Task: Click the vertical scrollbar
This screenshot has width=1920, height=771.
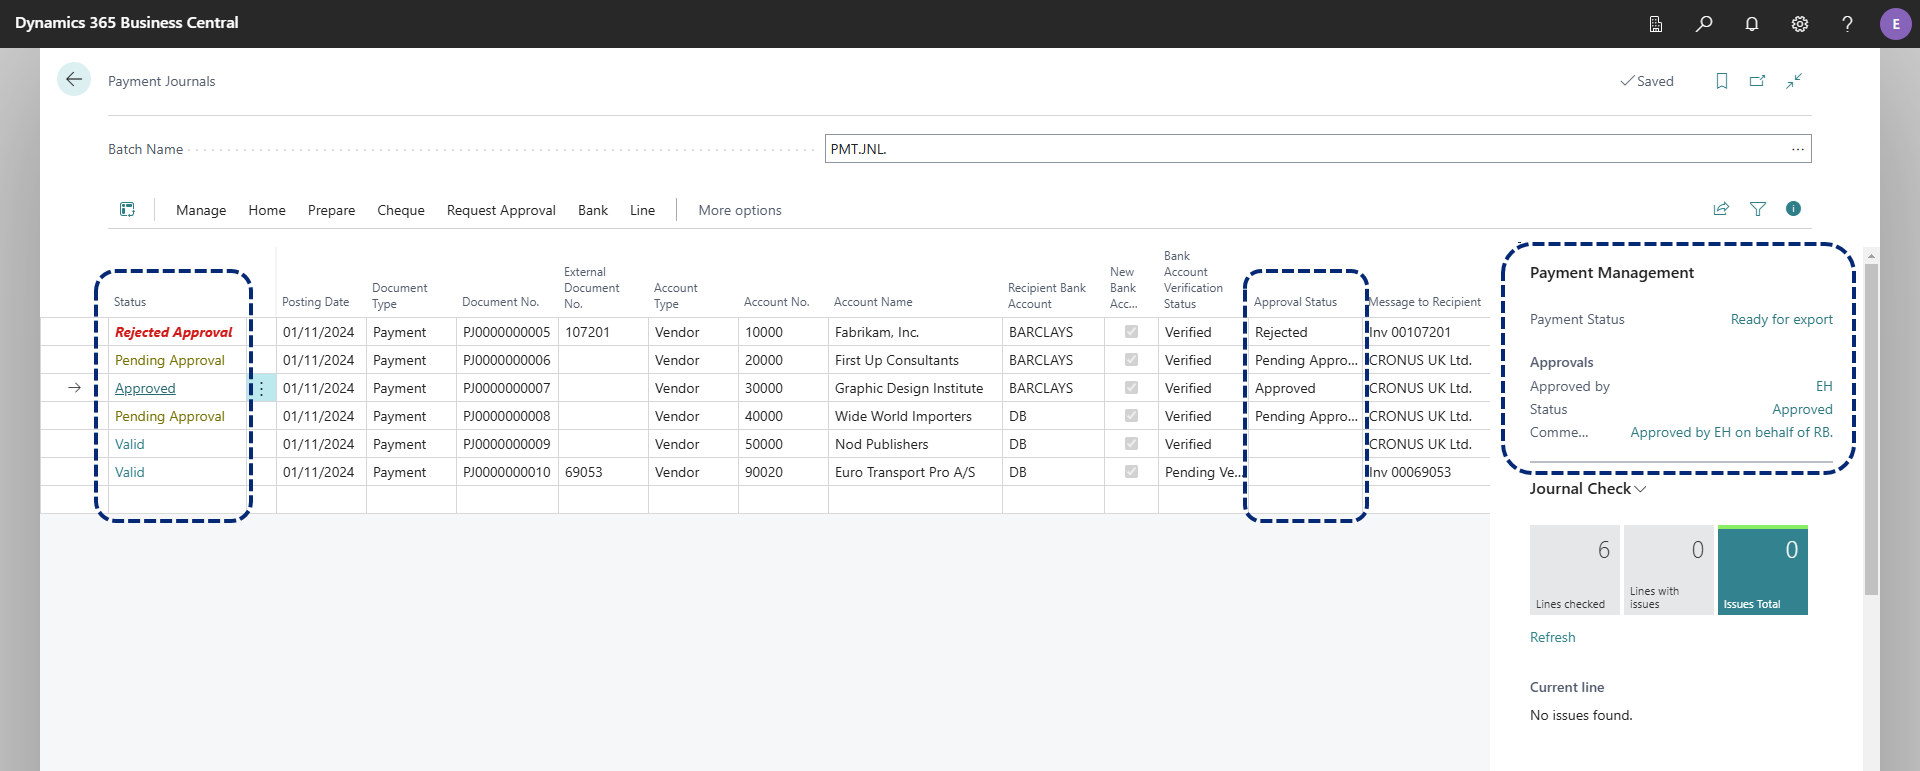Action: (1871, 430)
